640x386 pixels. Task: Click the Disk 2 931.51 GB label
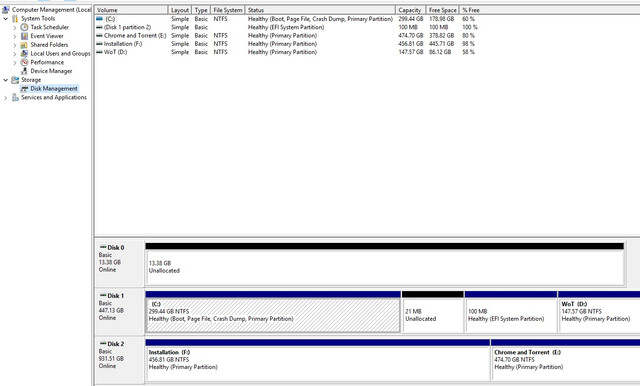click(x=111, y=358)
